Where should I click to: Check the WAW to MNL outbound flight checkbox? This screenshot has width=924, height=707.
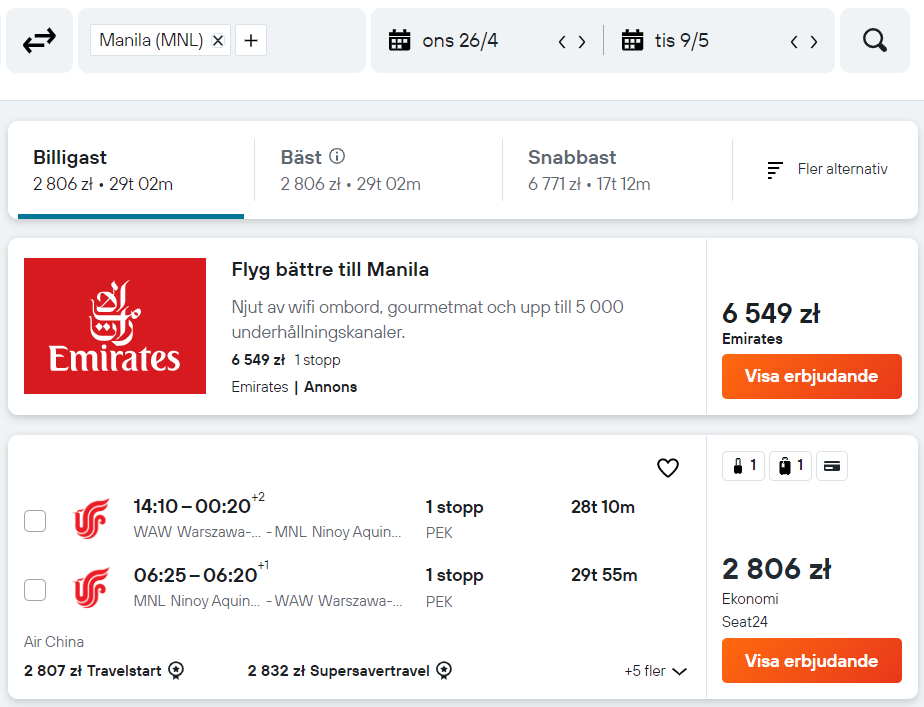(x=35, y=521)
